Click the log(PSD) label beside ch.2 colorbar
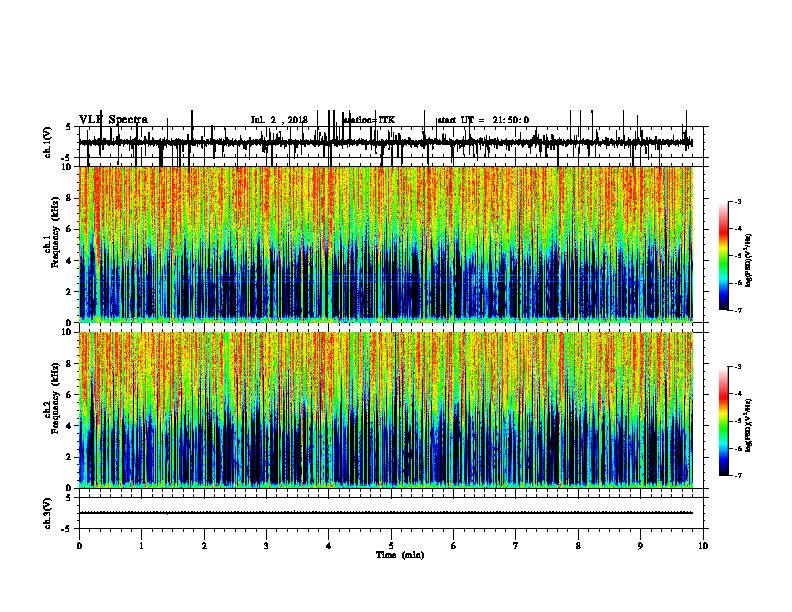 748,425
